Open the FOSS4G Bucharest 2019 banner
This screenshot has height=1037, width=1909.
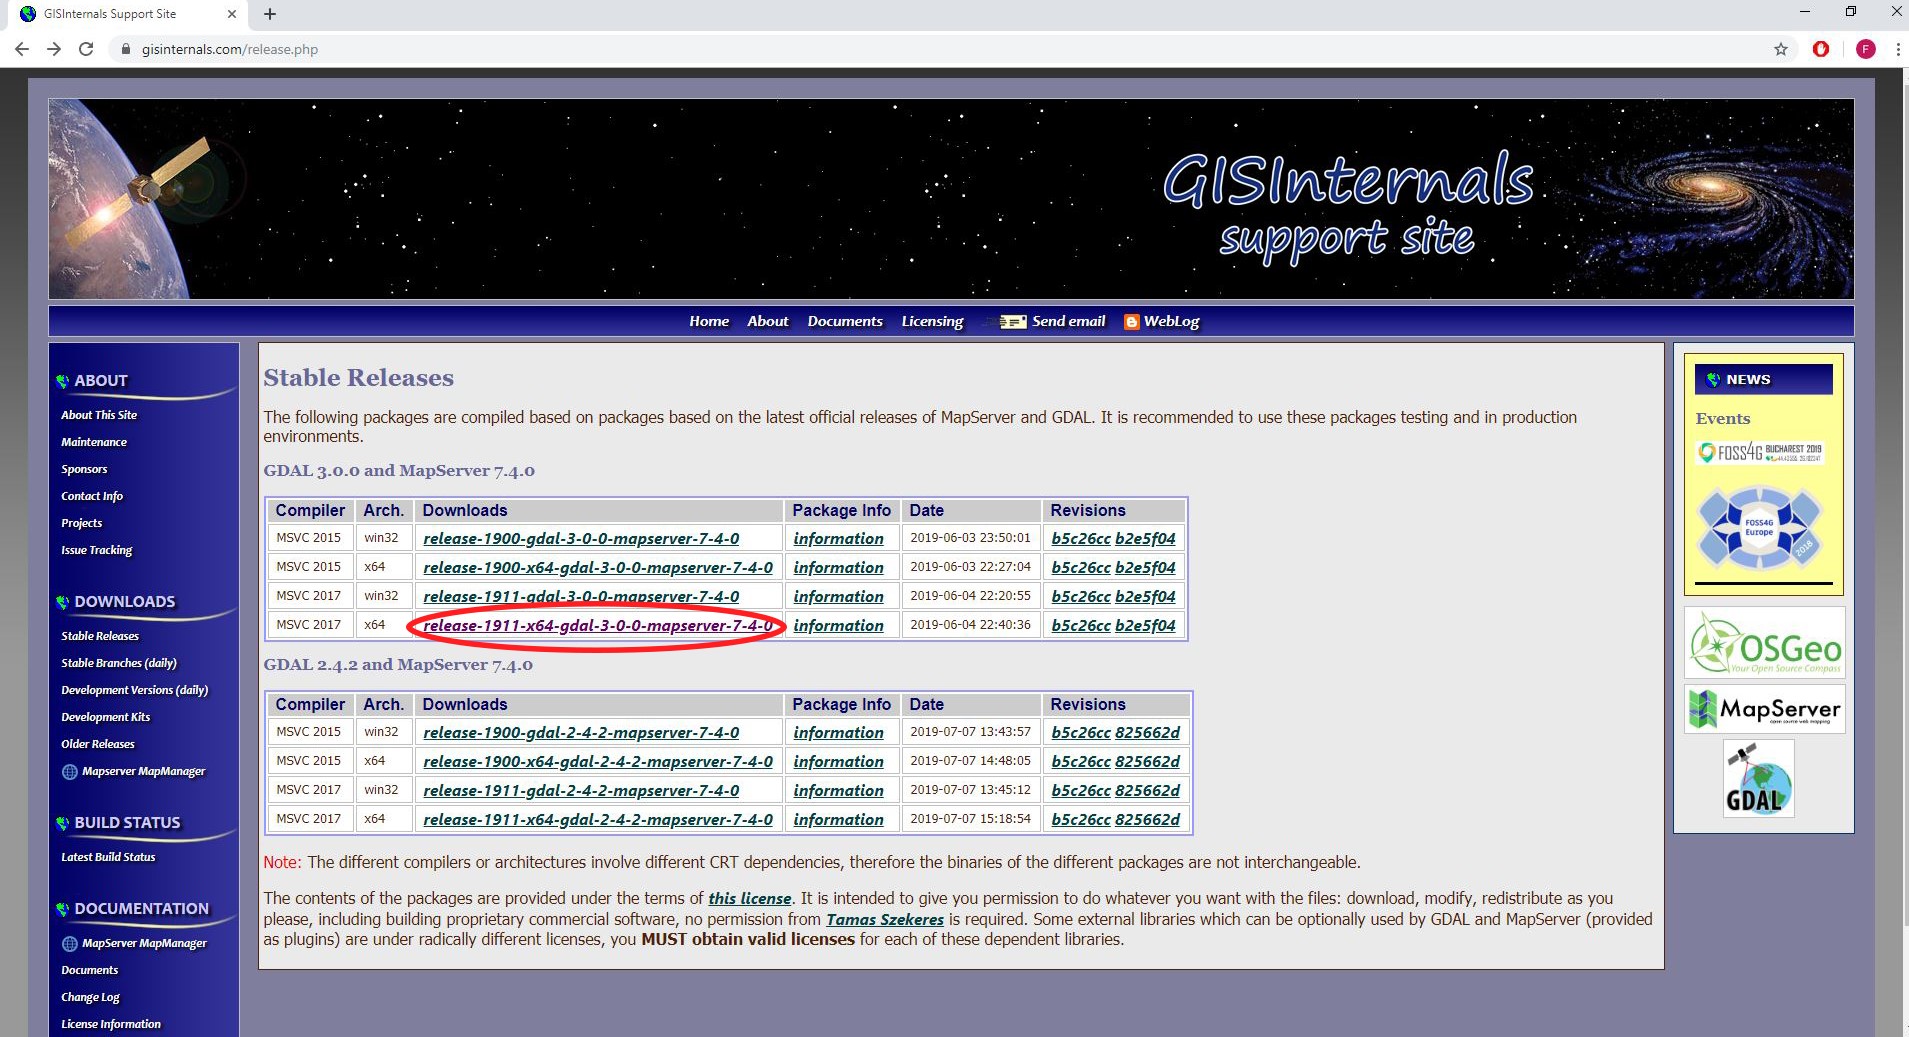tap(1760, 453)
